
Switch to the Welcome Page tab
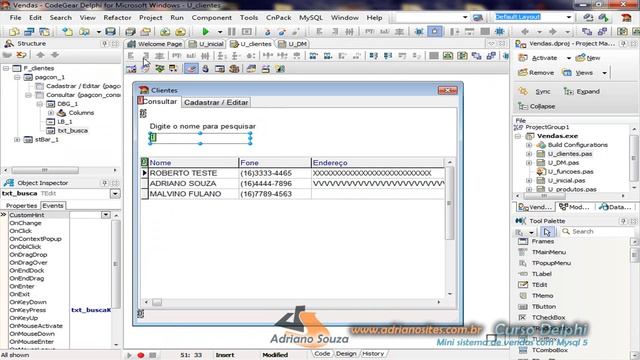click(156, 44)
